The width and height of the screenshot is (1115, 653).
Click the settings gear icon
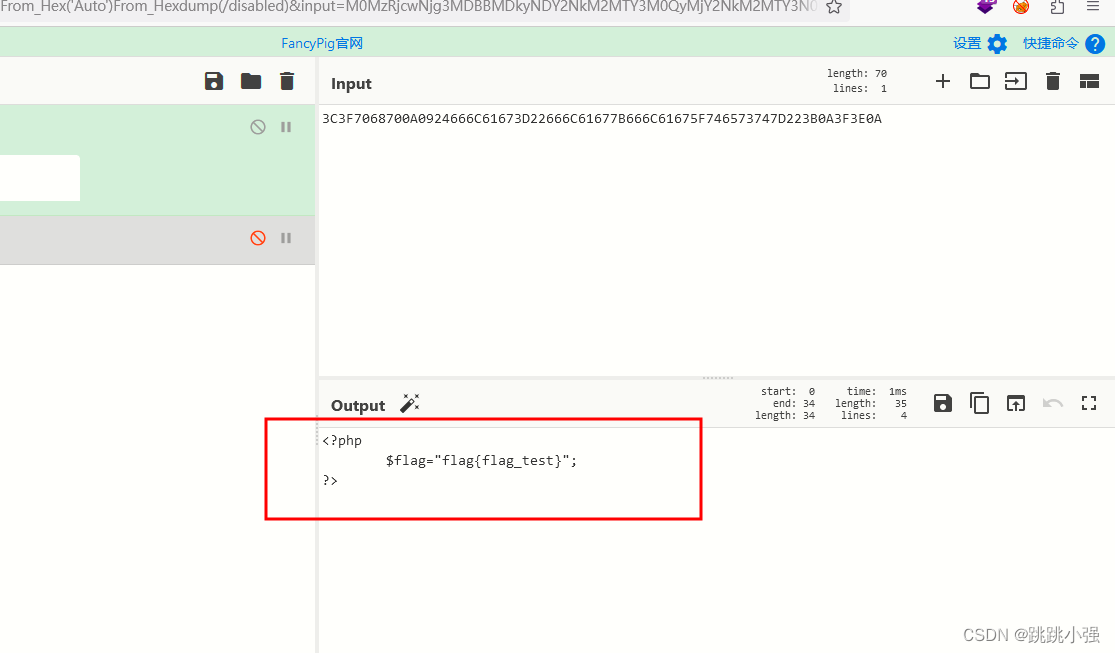coord(998,44)
